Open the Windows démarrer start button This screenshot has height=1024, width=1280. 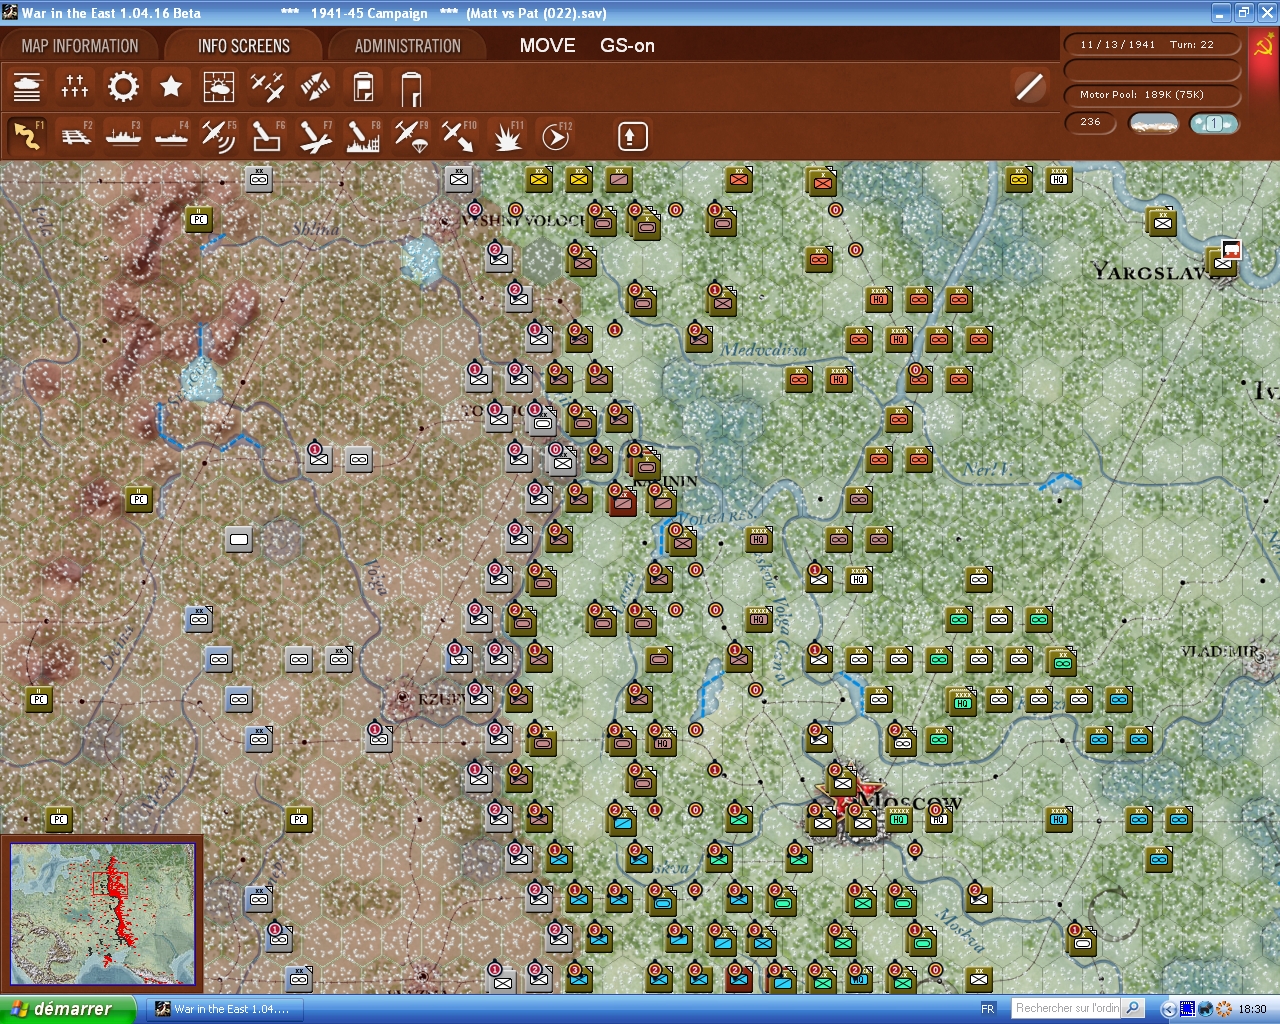pos(68,1009)
